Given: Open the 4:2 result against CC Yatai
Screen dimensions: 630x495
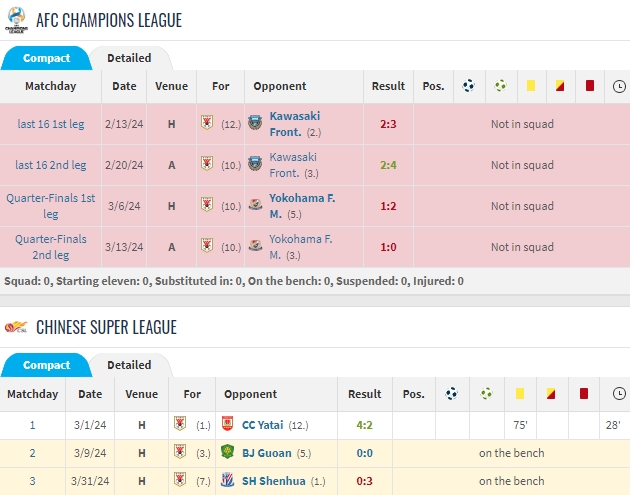Looking at the screenshot, I should click(365, 425).
